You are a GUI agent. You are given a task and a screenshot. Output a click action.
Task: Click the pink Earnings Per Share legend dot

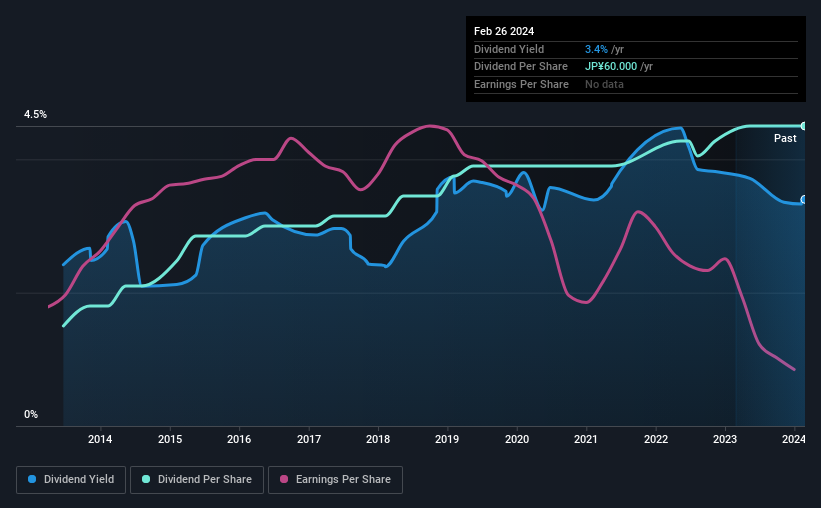[284, 479]
